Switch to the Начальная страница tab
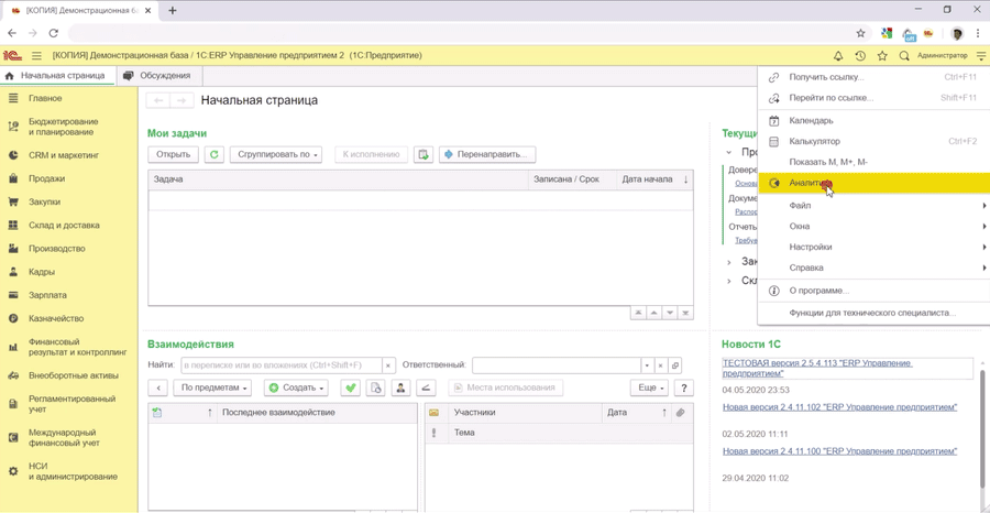This screenshot has width=992, height=529. point(56,76)
